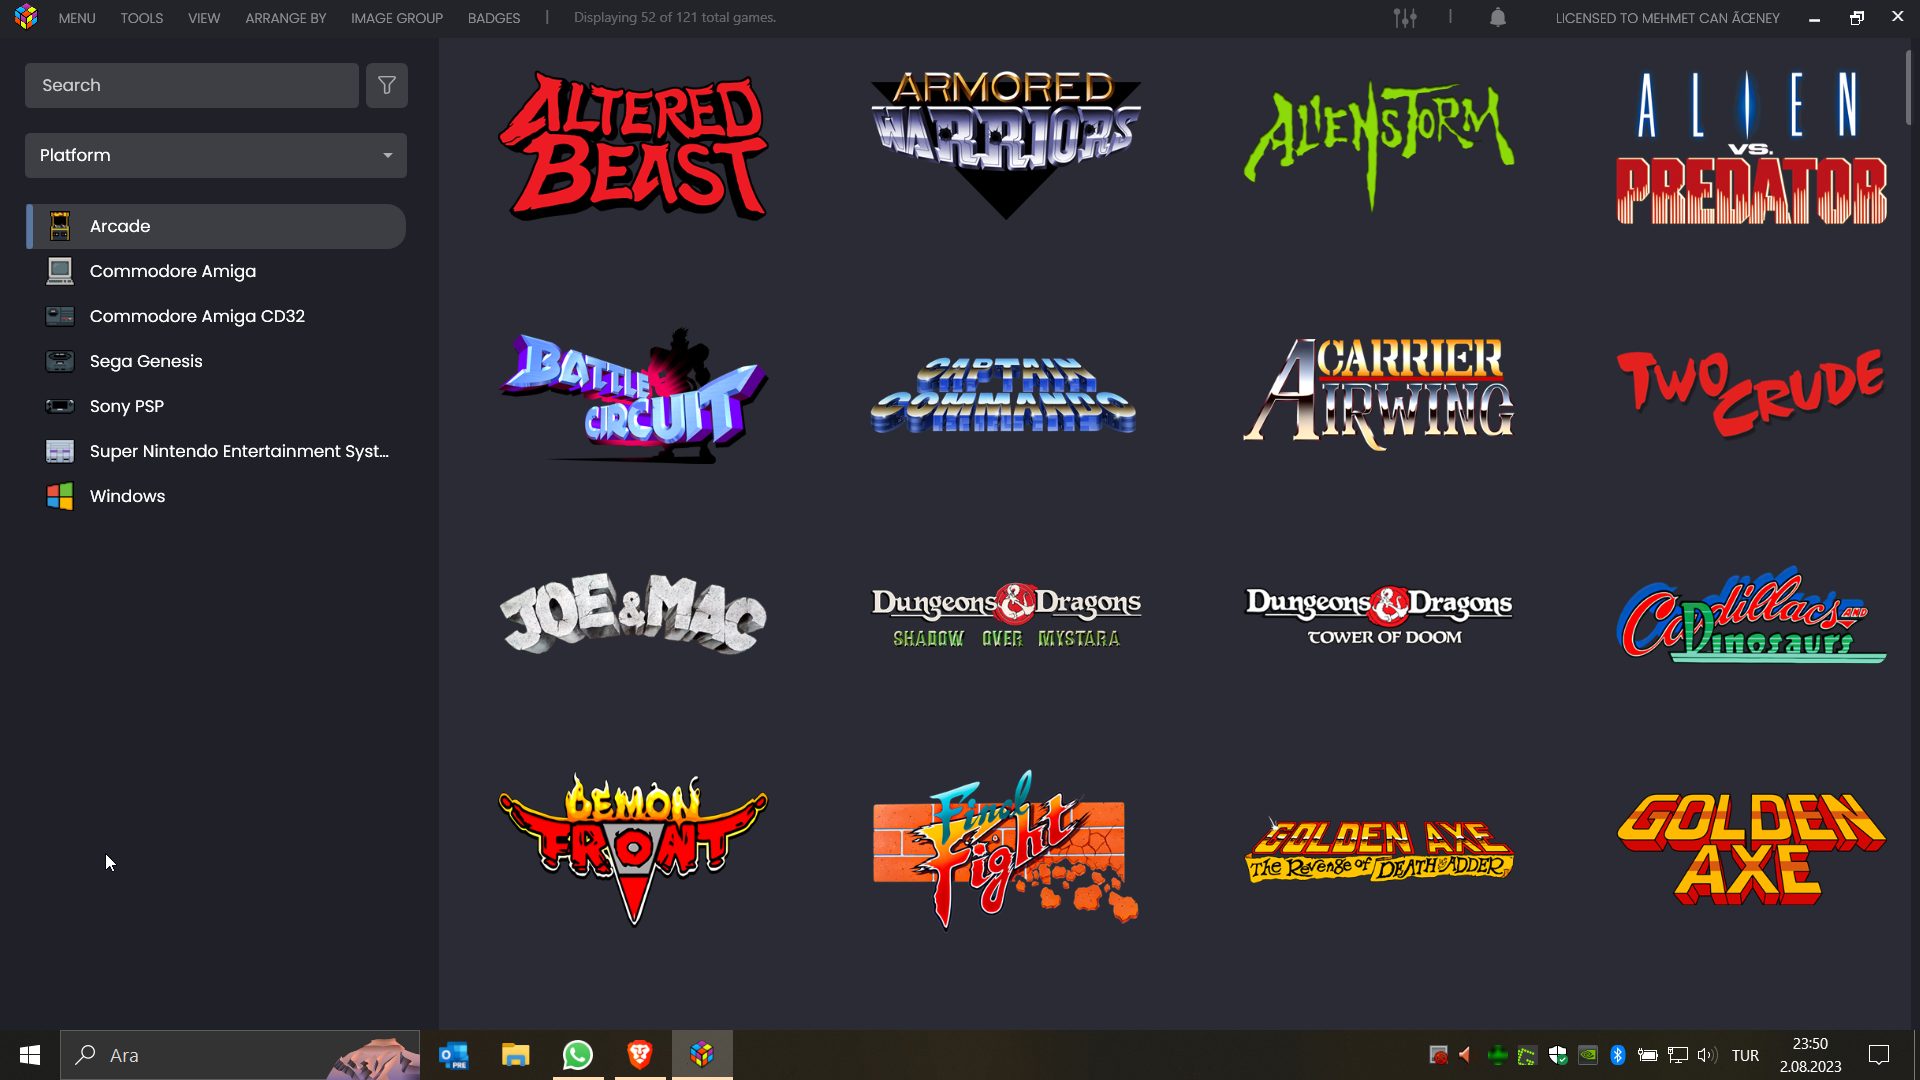Select Battle Circuit game logo
This screenshot has height=1080, width=1920.
tap(633, 395)
